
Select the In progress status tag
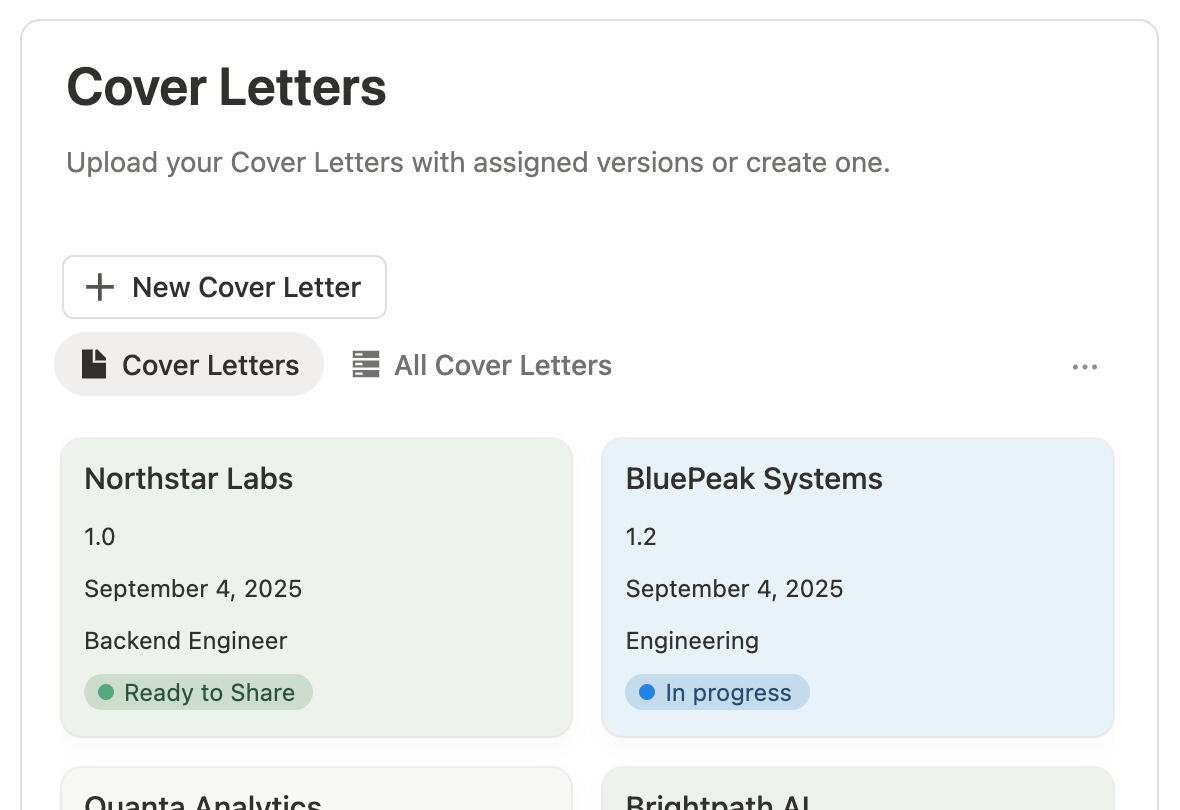(717, 692)
